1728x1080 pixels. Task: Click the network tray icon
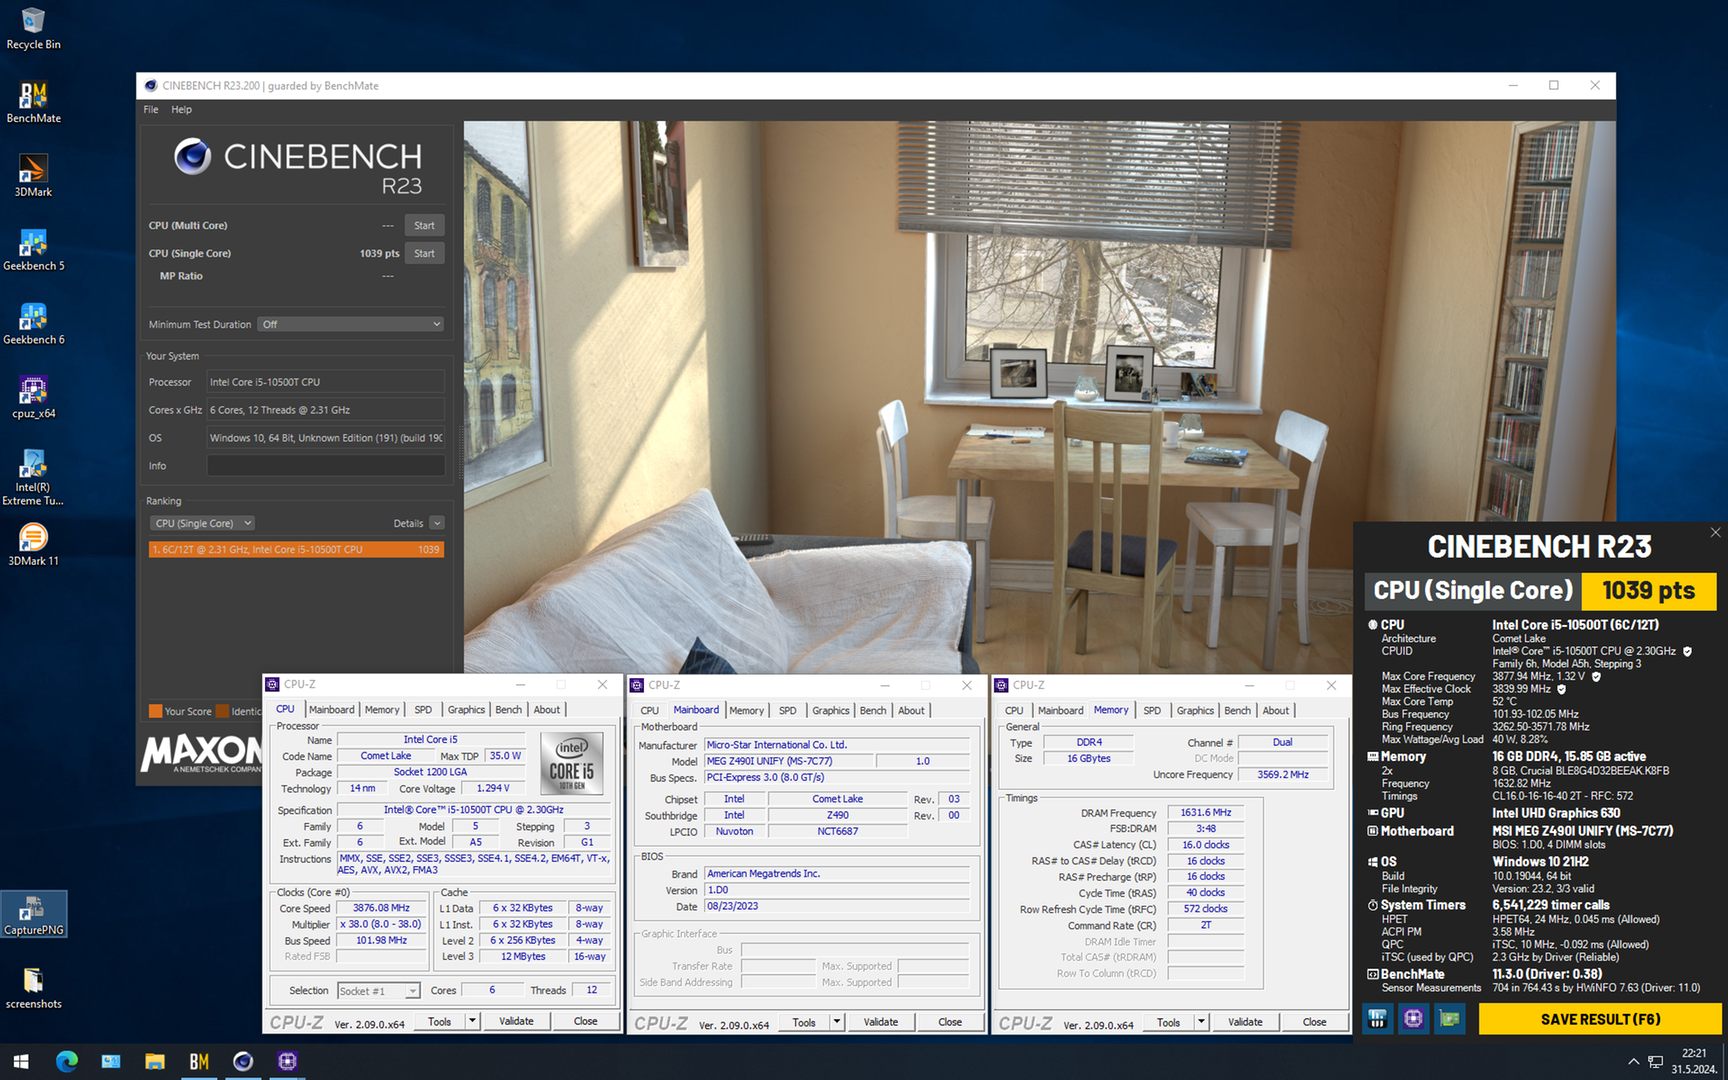pyautogui.click(x=1656, y=1061)
